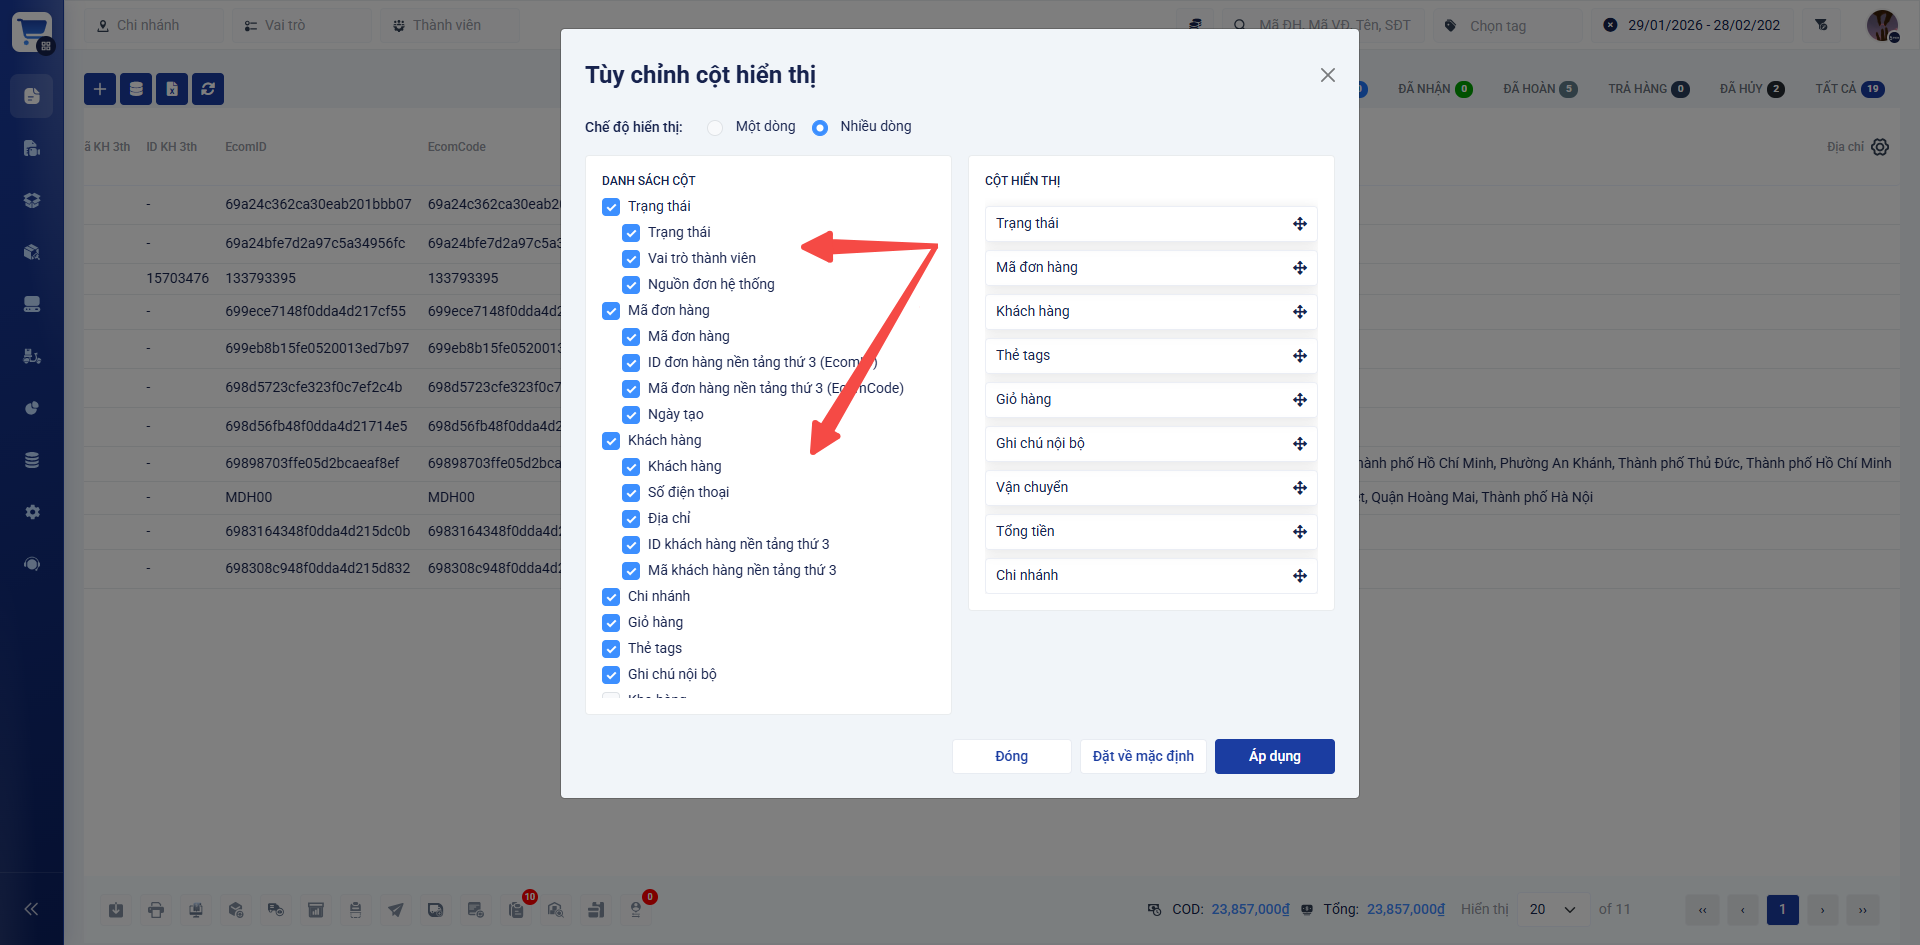Click the paper plane send icon
The image size is (1920, 945).
tap(396, 910)
